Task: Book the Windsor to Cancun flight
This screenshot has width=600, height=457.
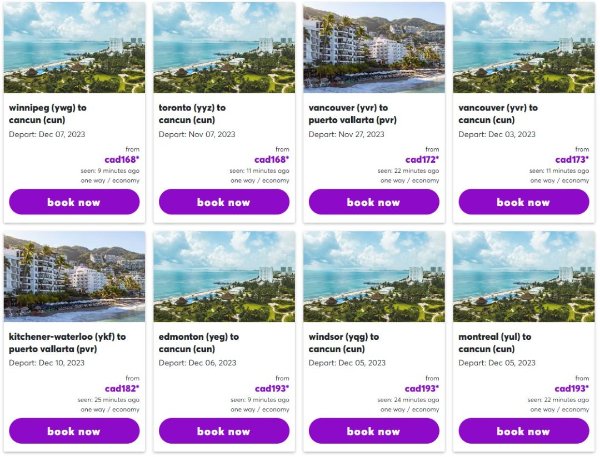Action: pos(373,431)
